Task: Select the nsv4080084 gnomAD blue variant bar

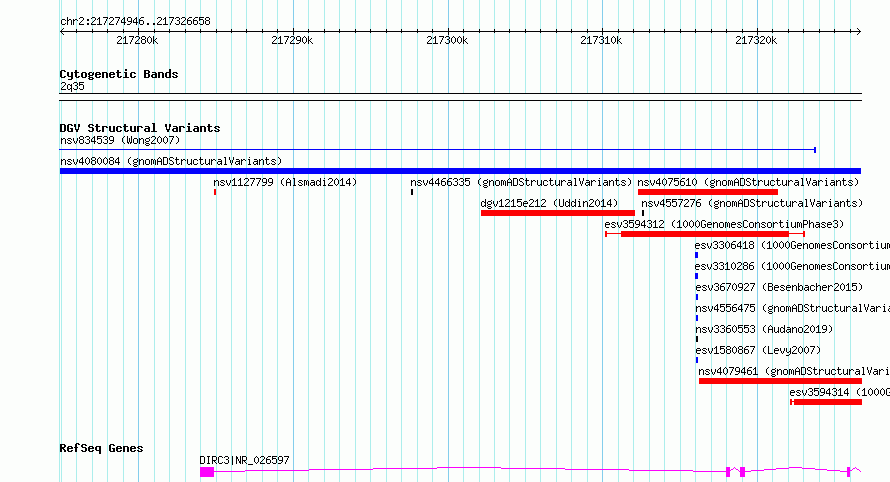Action: tap(460, 171)
